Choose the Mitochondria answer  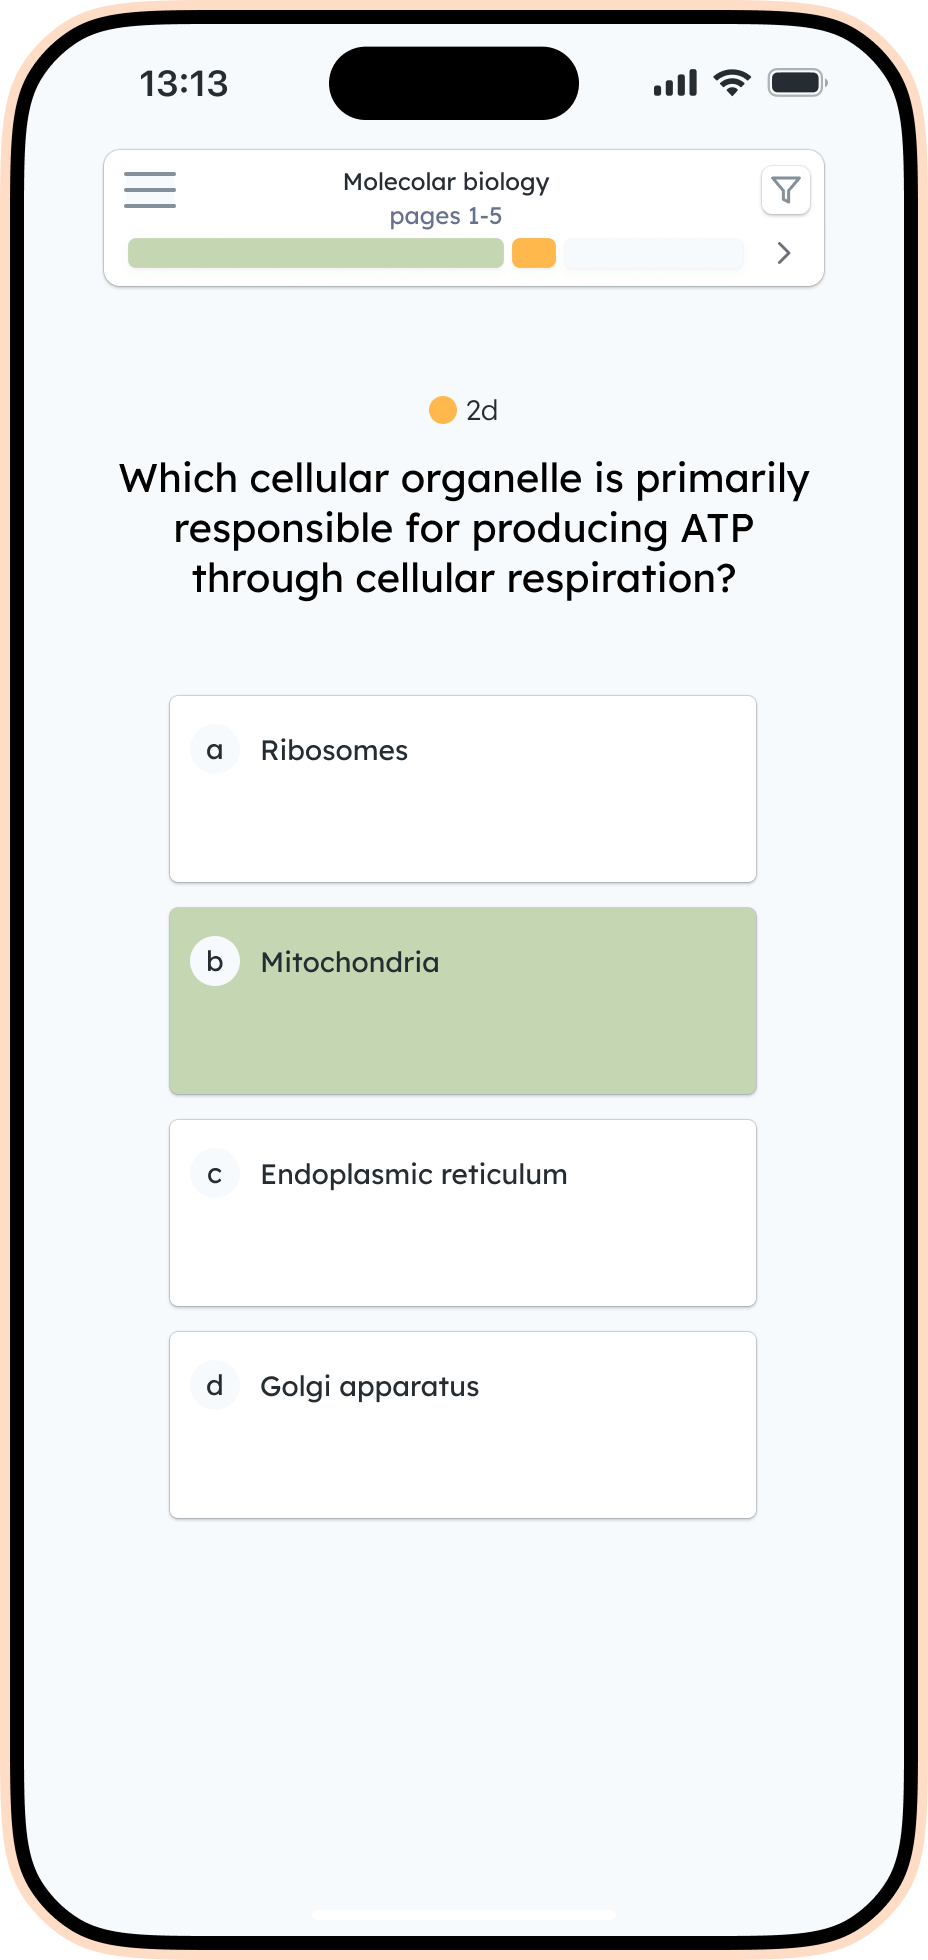(463, 1001)
